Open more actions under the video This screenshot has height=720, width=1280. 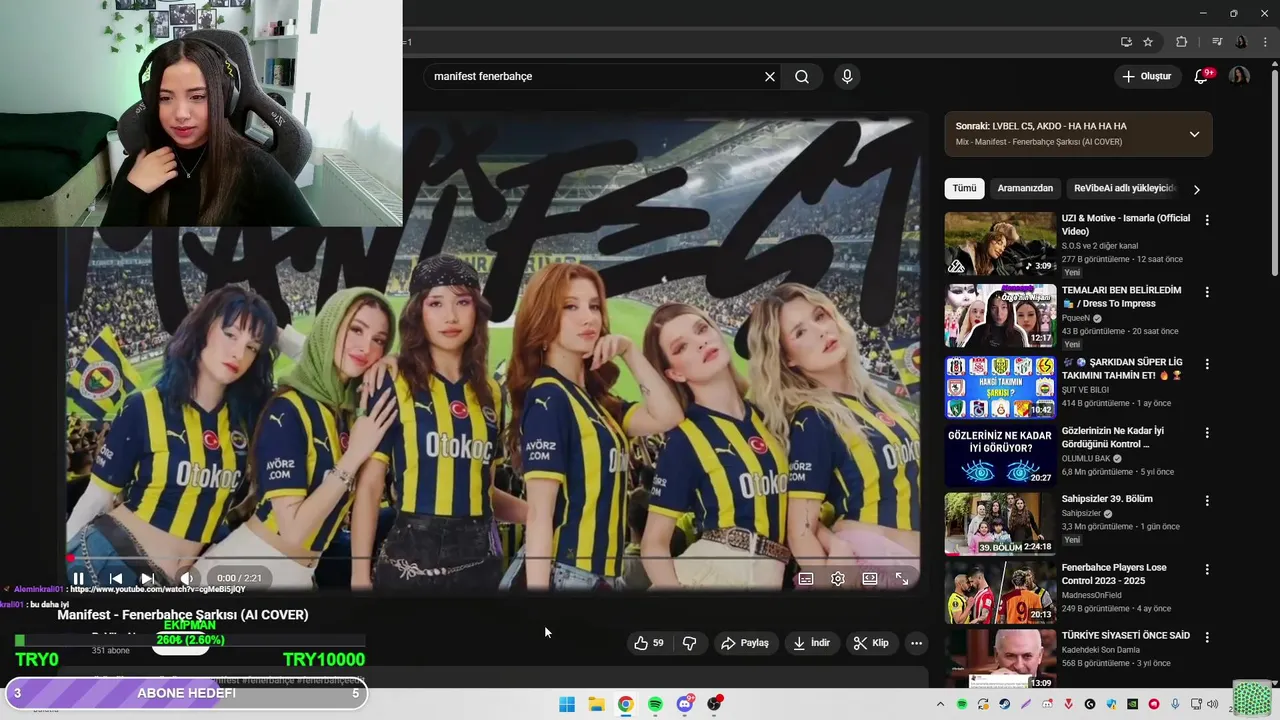(x=916, y=643)
